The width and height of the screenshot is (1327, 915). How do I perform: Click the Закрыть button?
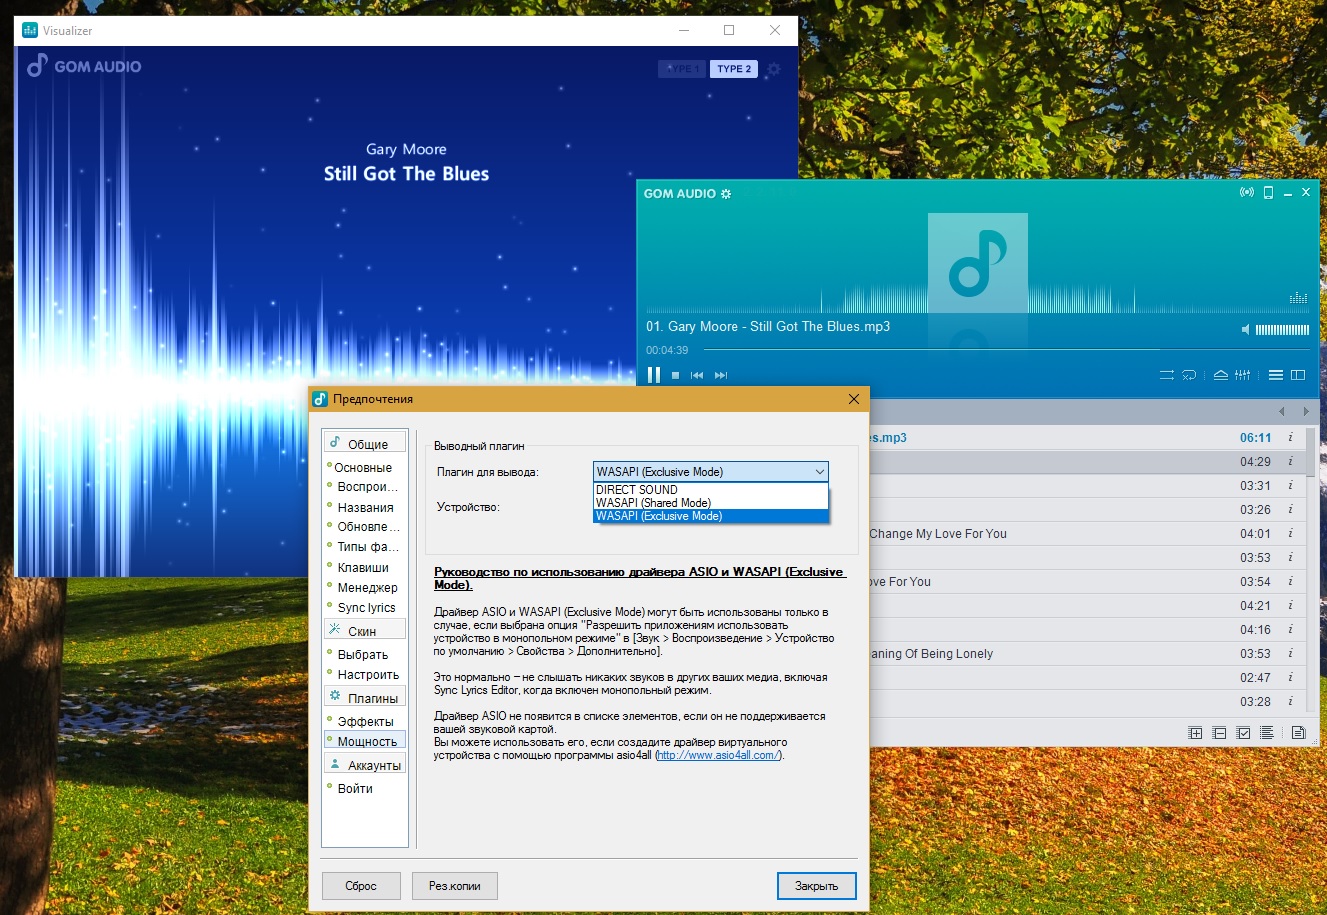pyautogui.click(x=816, y=886)
